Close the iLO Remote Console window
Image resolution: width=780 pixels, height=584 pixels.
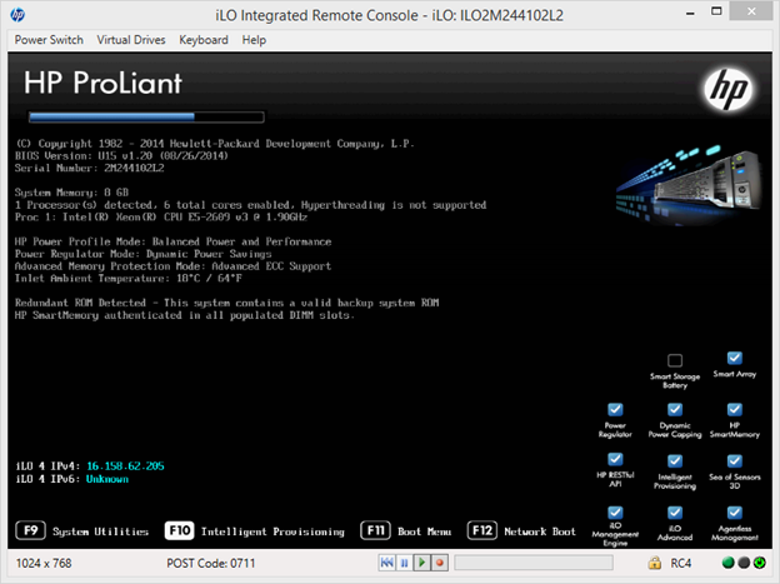tap(751, 12)
